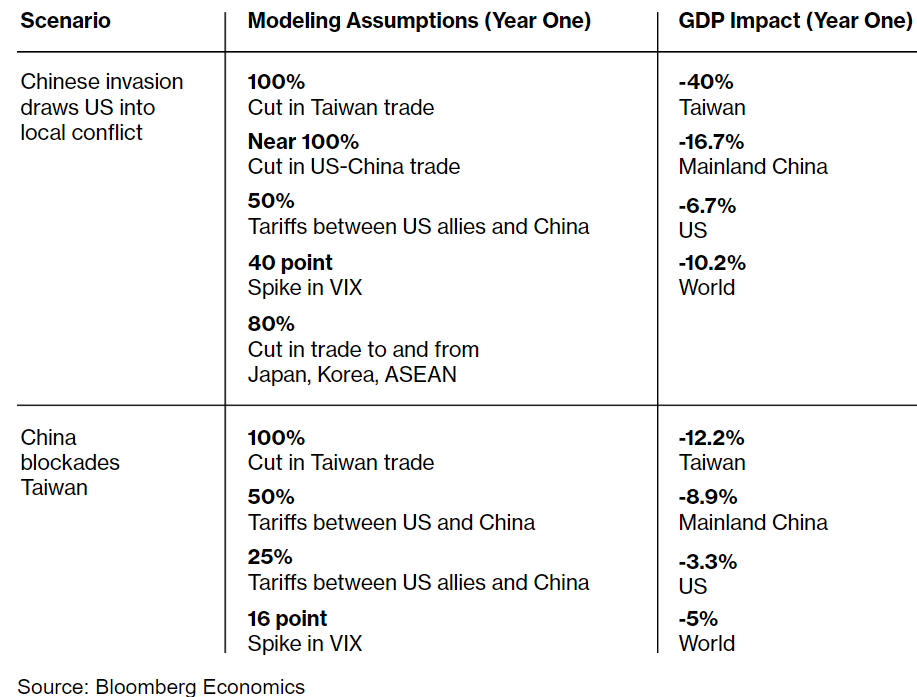The height and width of the screenshot is (697, 917).
Task: Click the Bloomberg Economics source text
Action: coord(161,686)
